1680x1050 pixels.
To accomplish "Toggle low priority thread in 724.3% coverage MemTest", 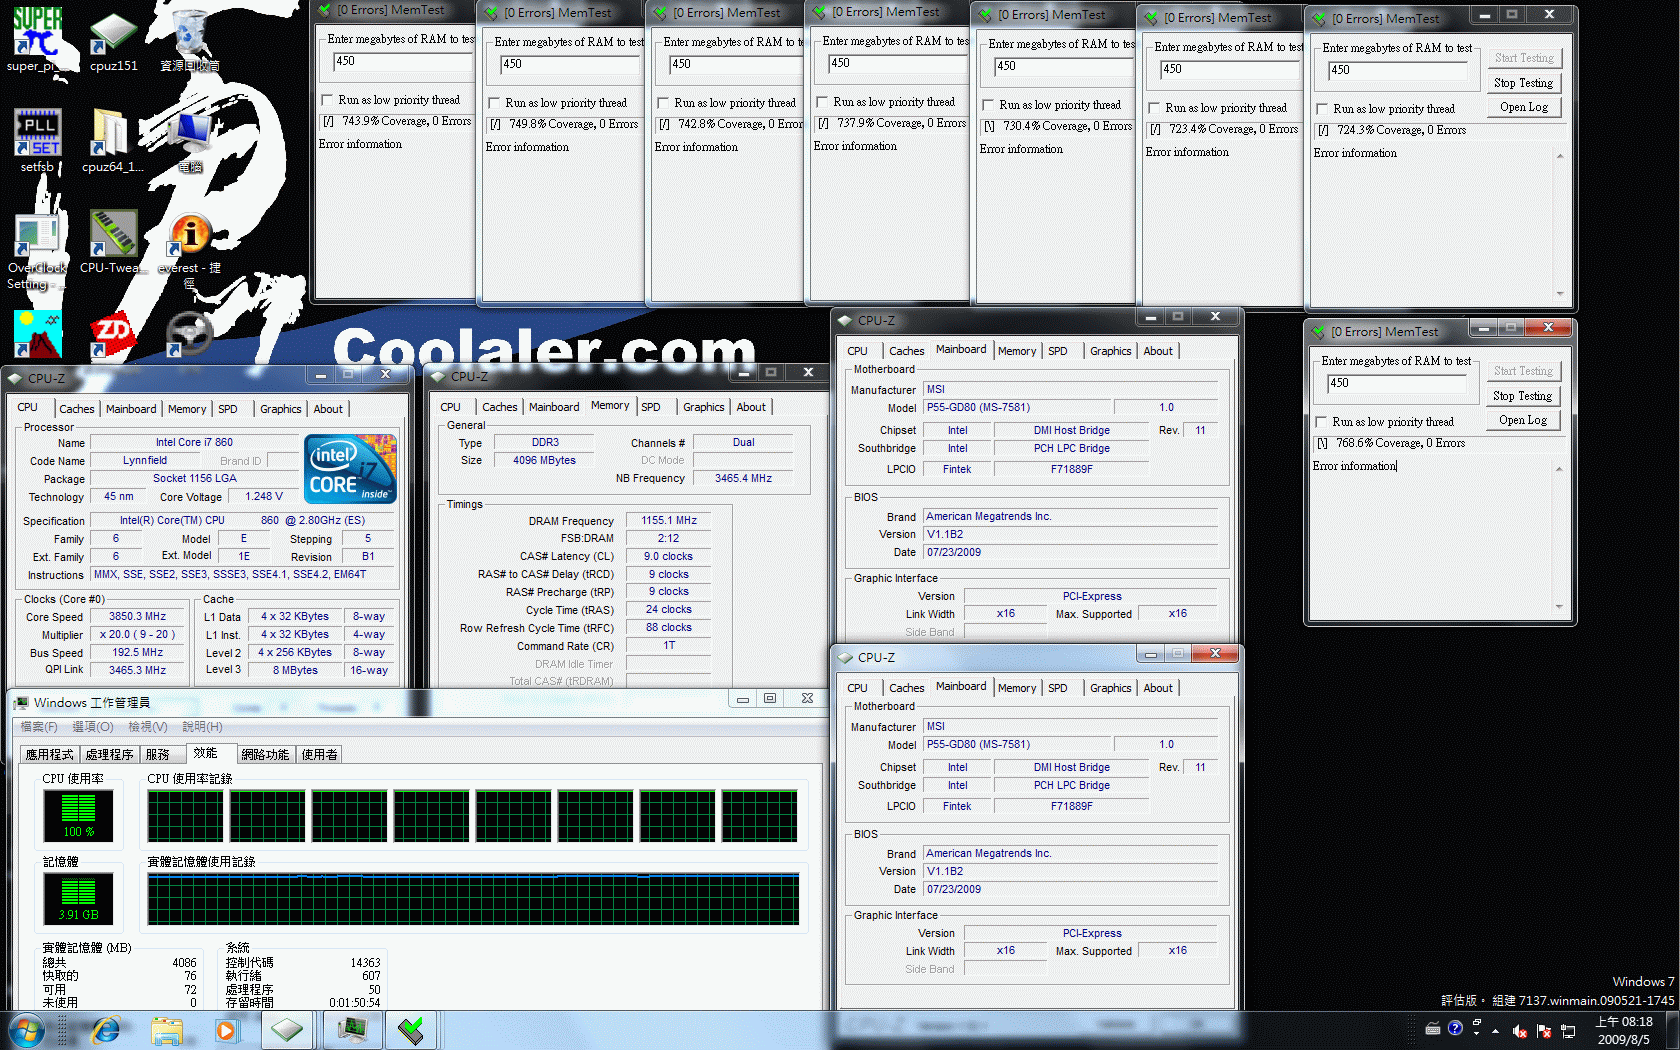I will coord(1322,109).
